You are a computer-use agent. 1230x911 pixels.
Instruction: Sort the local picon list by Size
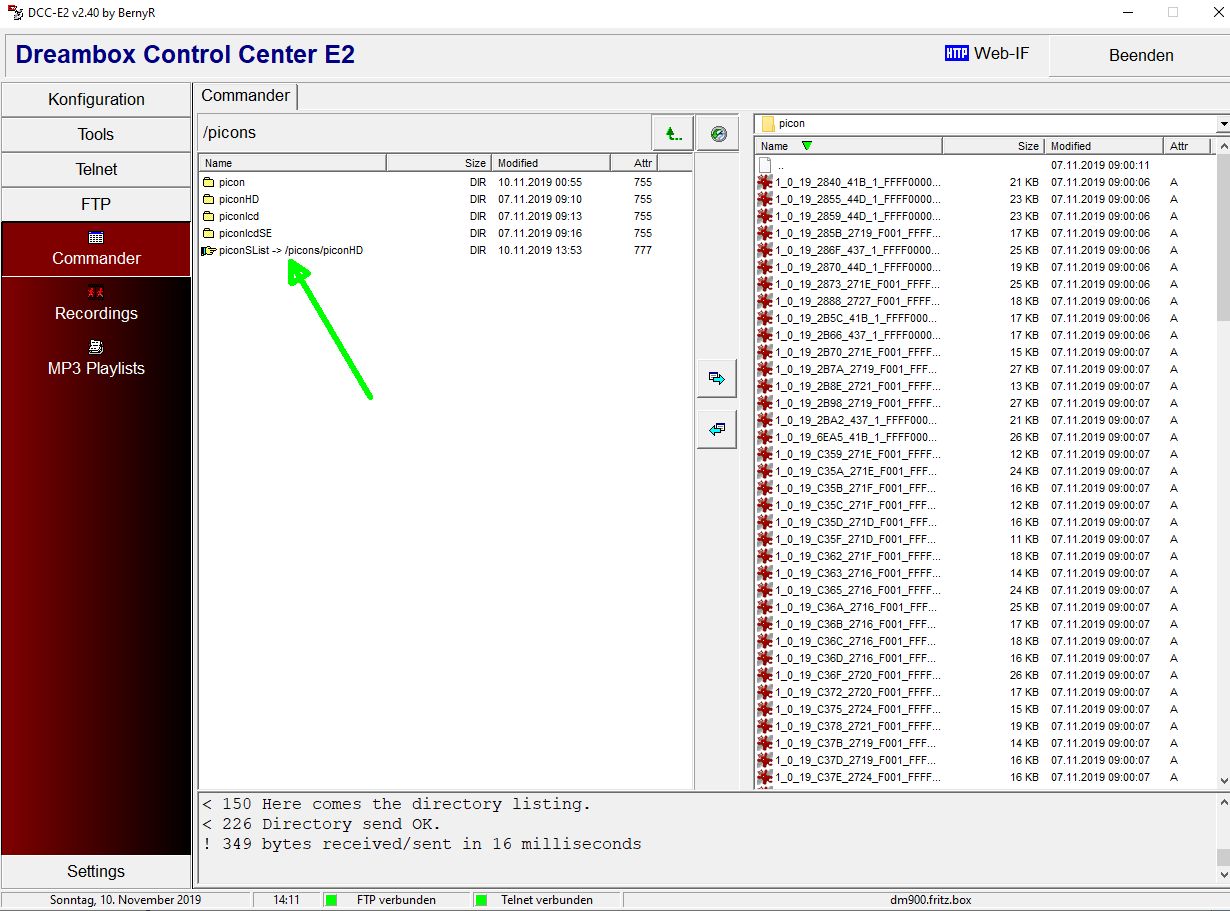993,146
